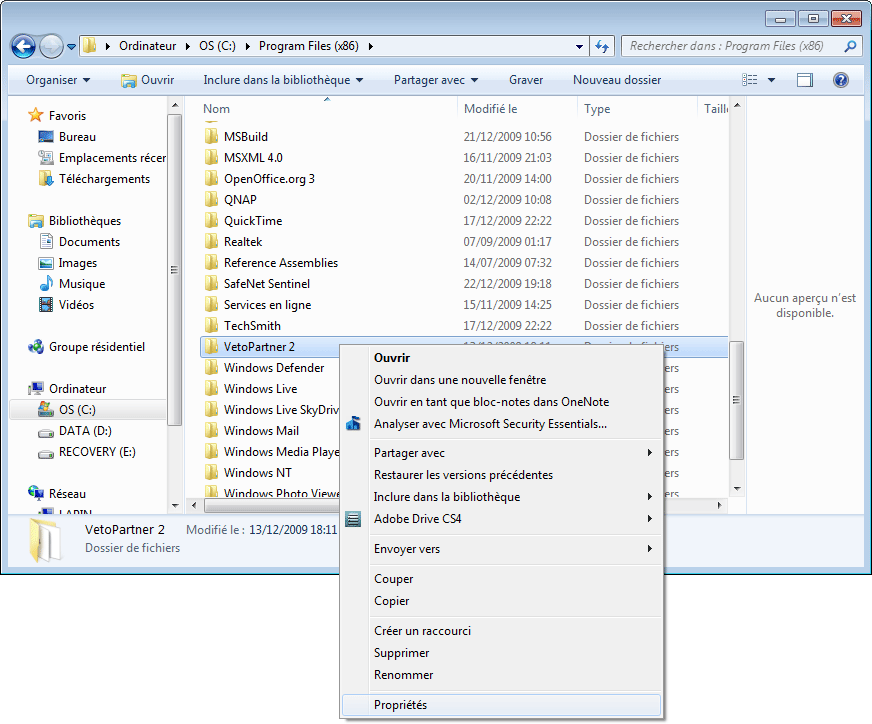Click Nouveau dossier in the toolbar
Viewport: 872px width, 724px height.
pyautogui.click(x=617, y=80)
